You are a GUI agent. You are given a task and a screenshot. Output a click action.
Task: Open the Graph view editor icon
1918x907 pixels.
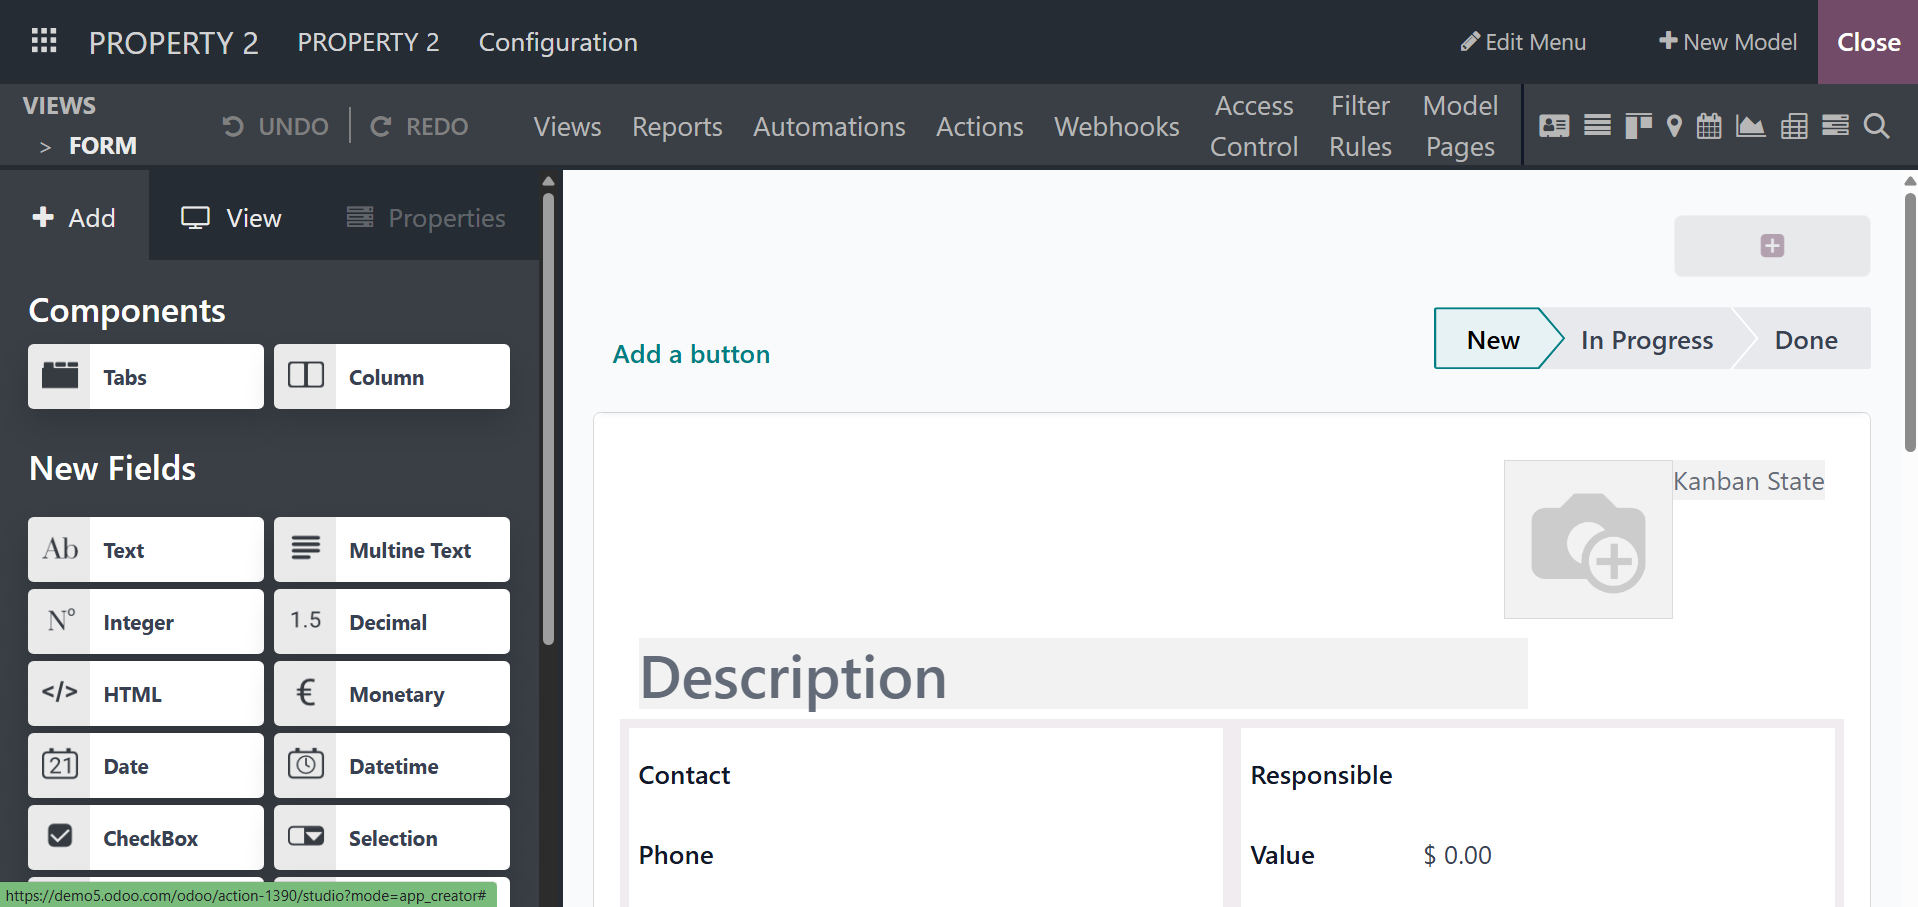click(1750, 126)
